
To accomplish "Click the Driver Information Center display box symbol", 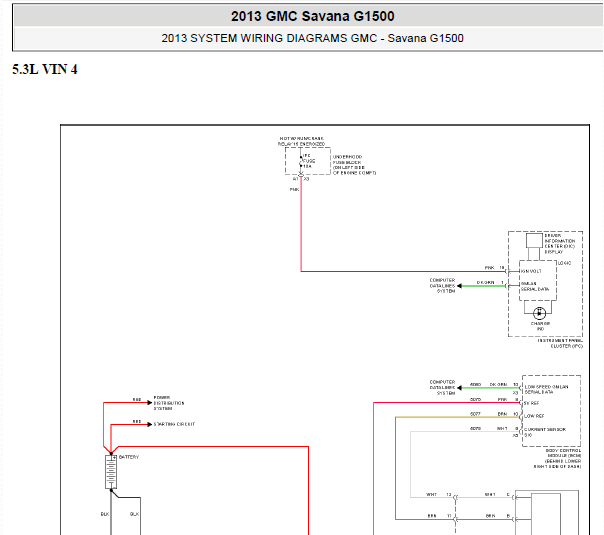I will tap(534, 241).
